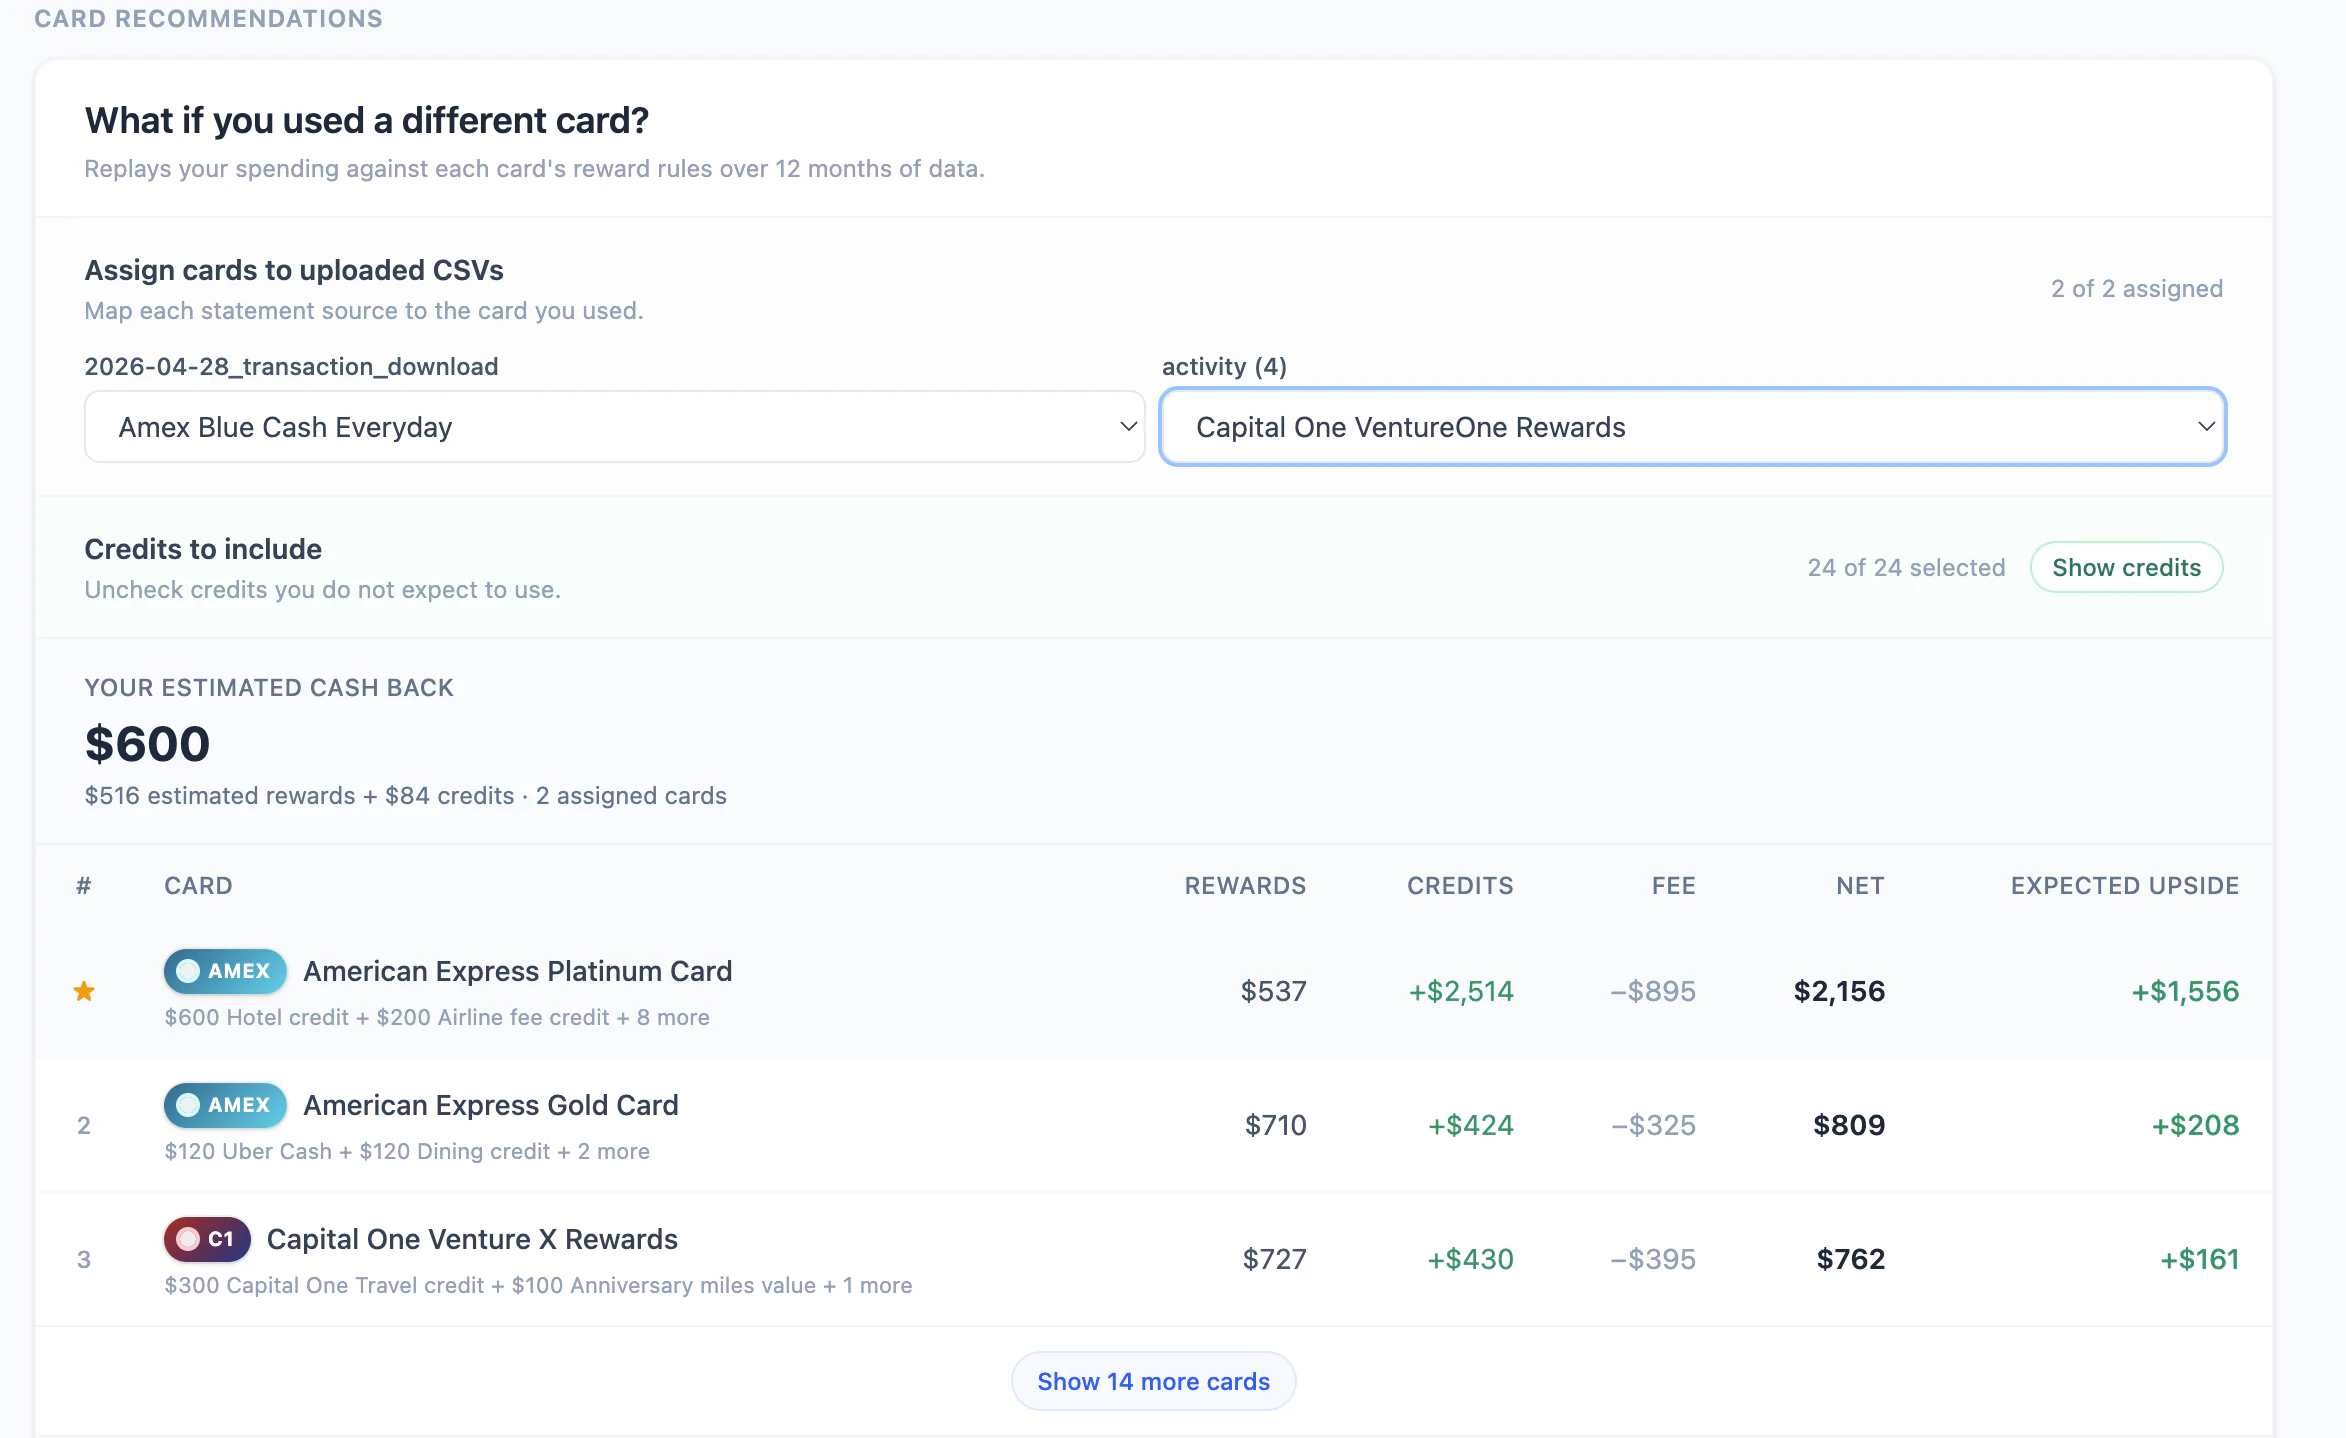Viewport: 2346px width, 1438px height.
Task: Click the +$161 expected upside value
Action: coord(2199,1259)
